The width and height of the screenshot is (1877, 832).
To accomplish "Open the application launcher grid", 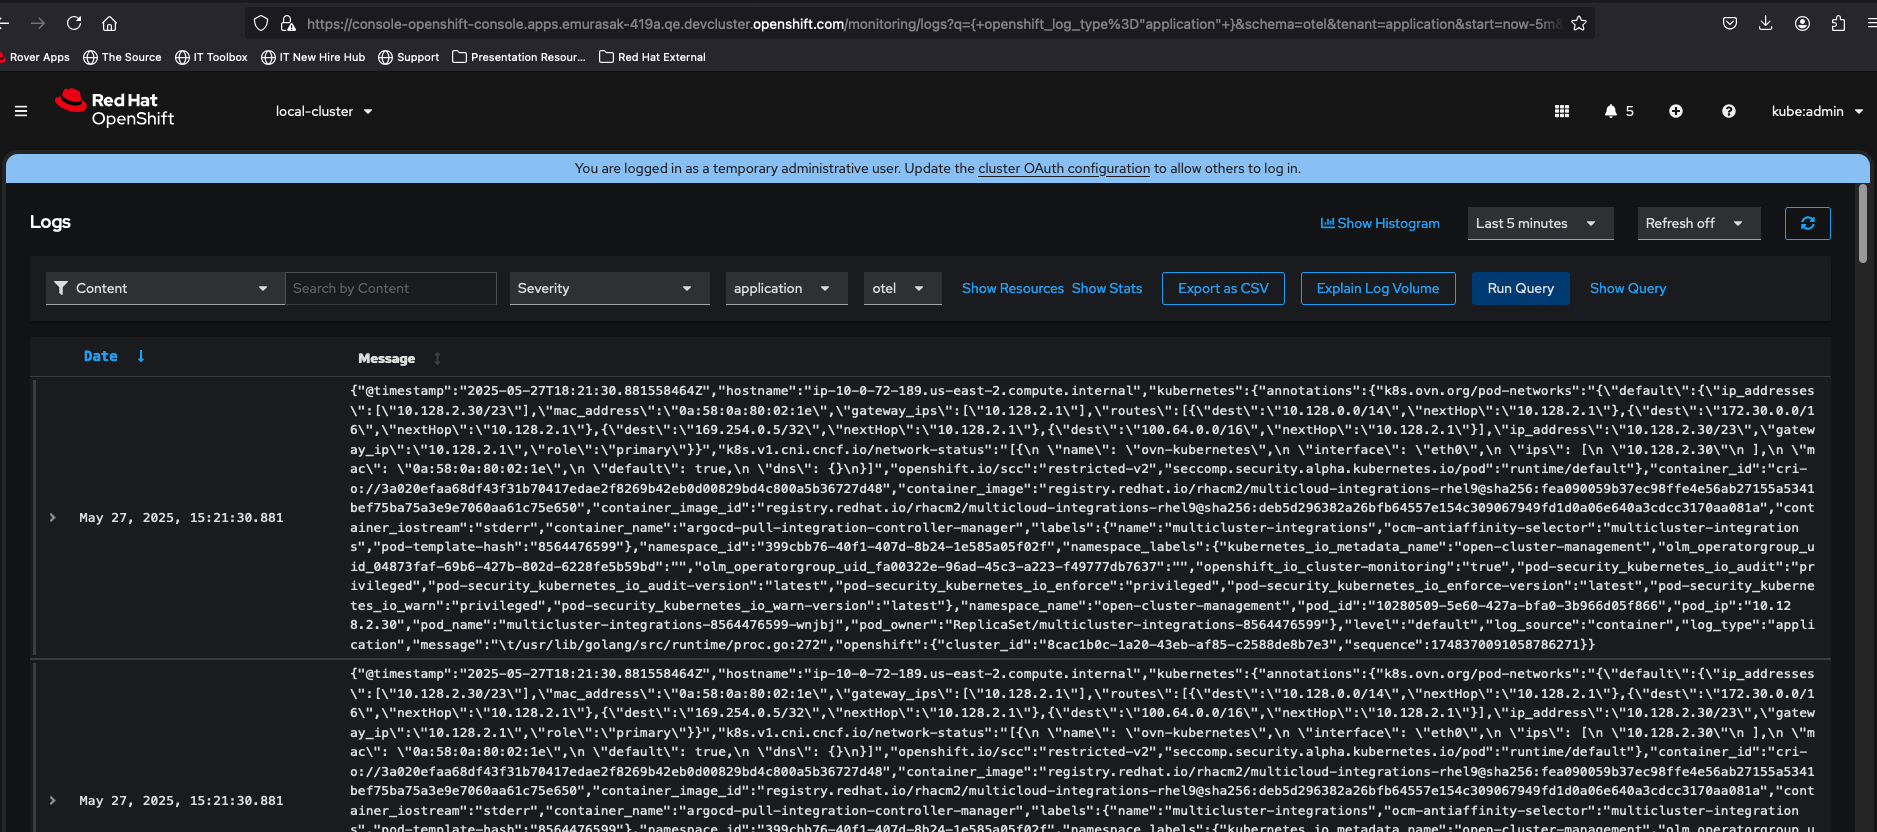I will (1562, 111).
